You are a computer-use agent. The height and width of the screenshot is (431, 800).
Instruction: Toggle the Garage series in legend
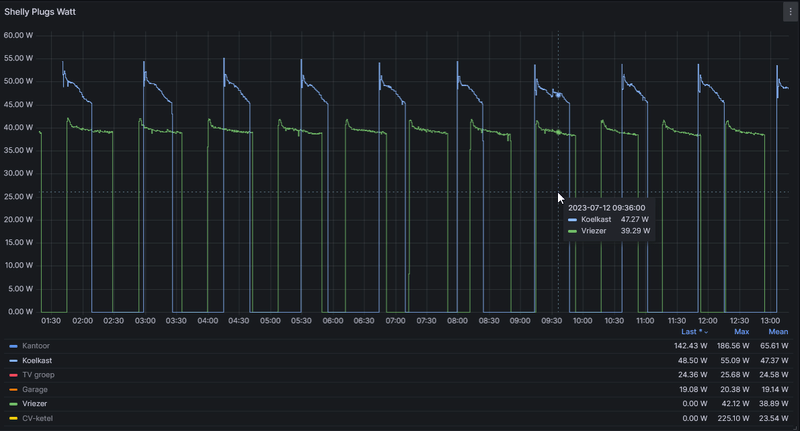click(35, 390)
